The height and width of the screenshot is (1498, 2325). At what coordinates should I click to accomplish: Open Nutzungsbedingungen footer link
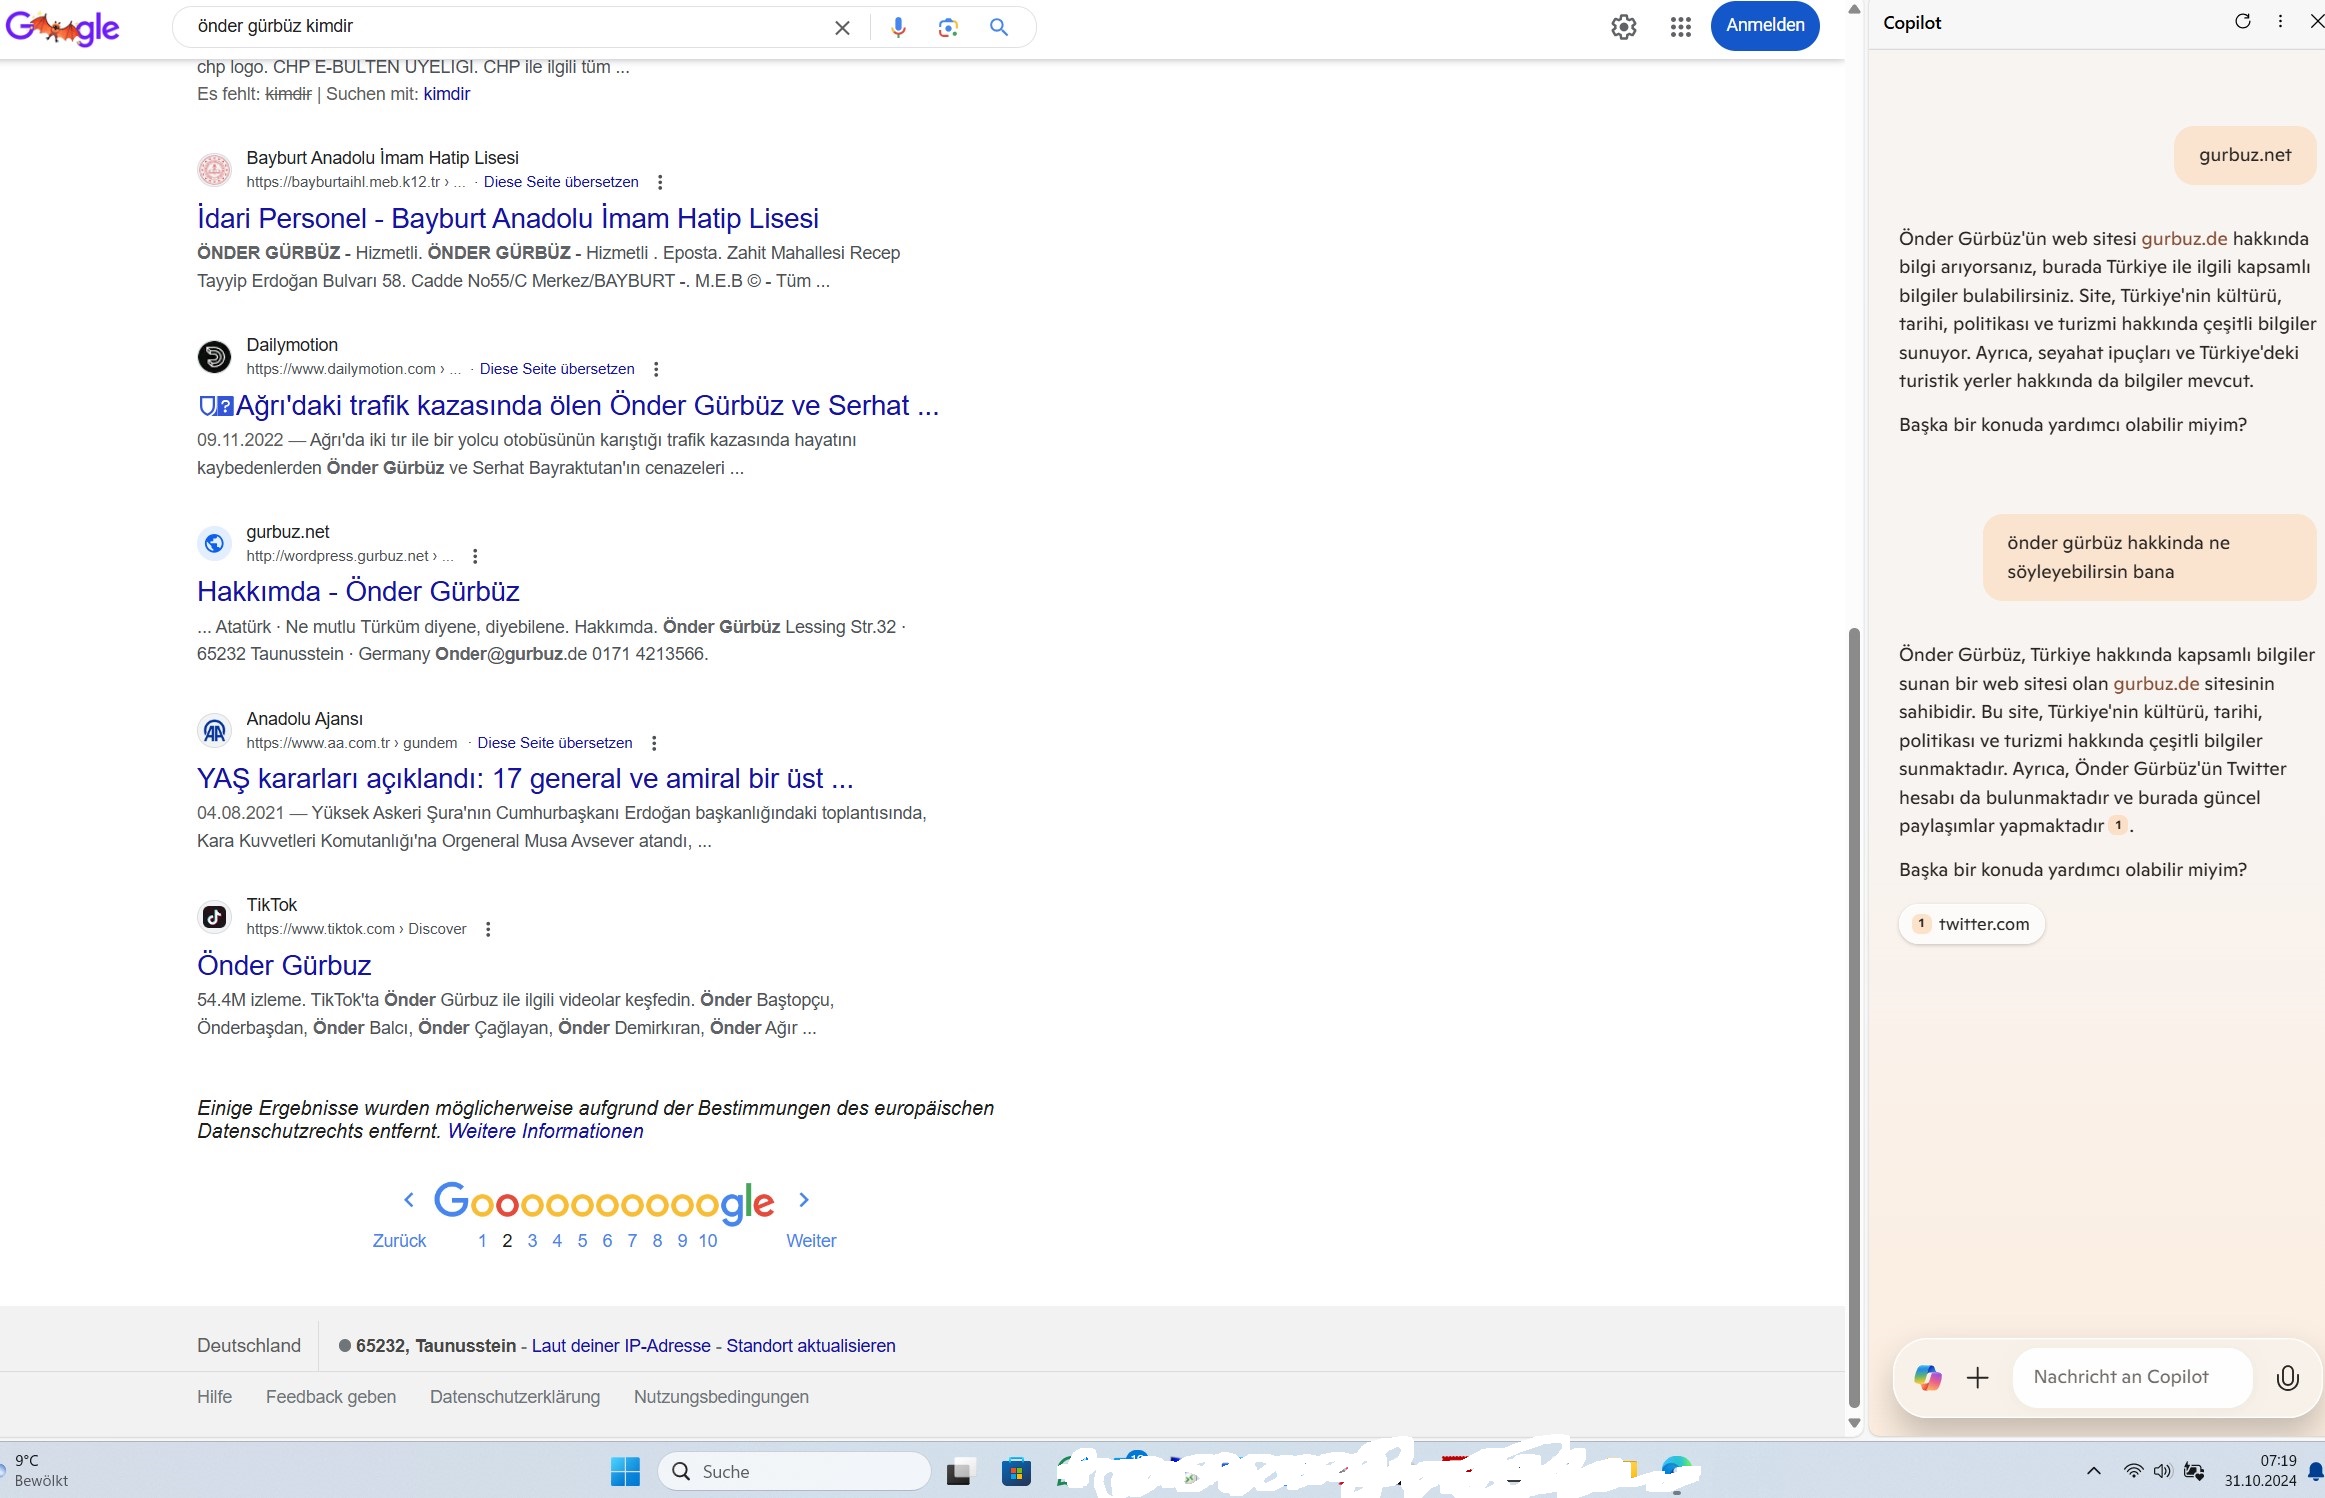(x=721, y=1397)
